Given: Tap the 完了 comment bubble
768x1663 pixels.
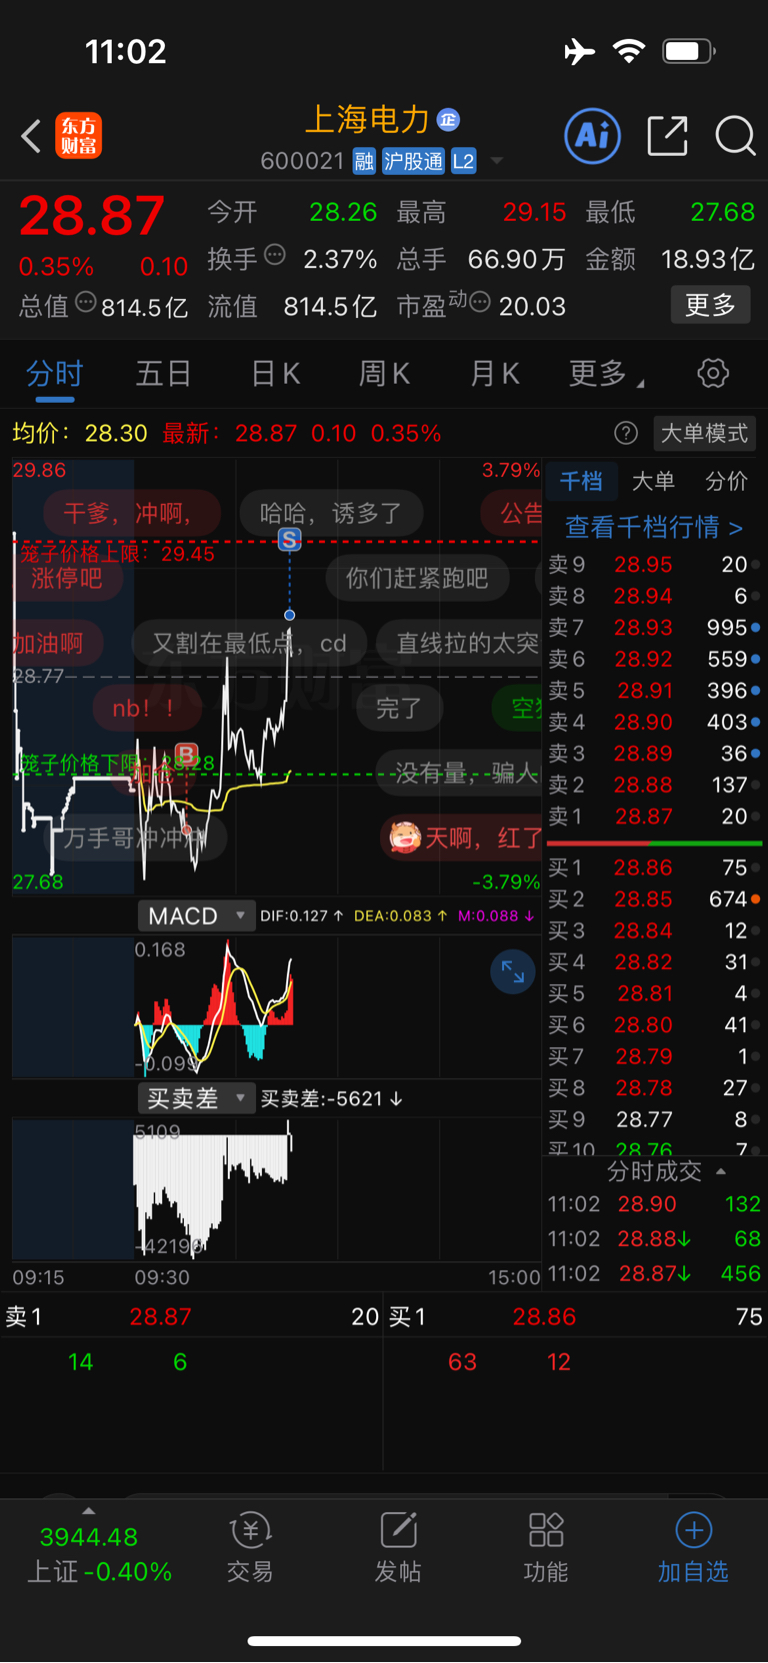Looking at the screenshot, I should (398, 708).
